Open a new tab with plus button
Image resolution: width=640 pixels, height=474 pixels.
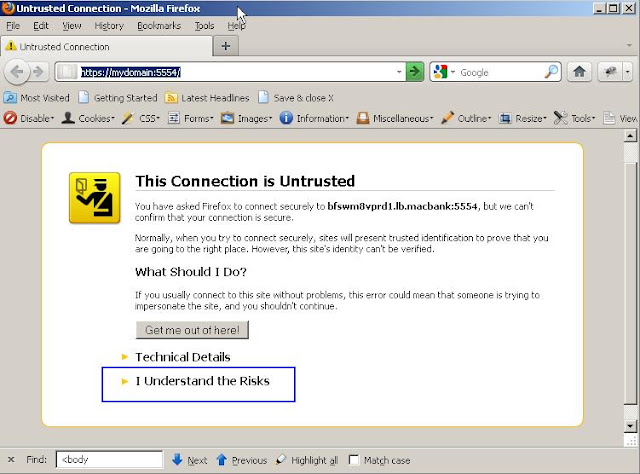pyautogui.click(x=226, y=46)
